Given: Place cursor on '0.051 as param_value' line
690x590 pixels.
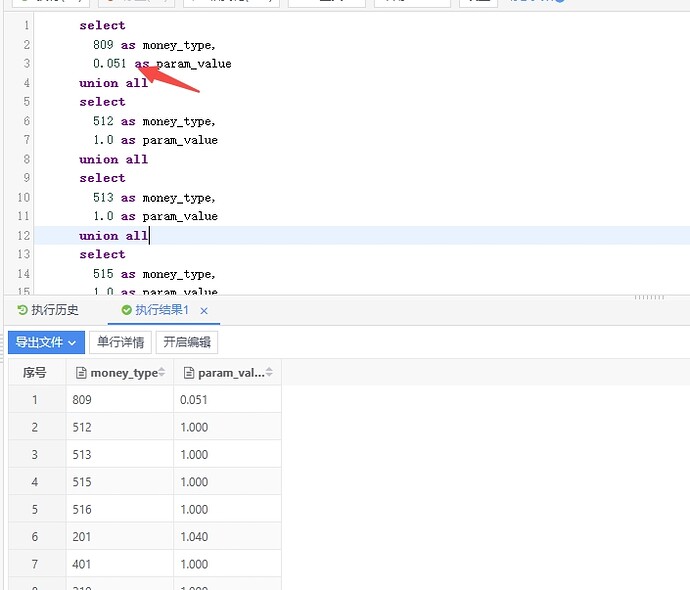Looking at the screenshot, I should point(162,64).
